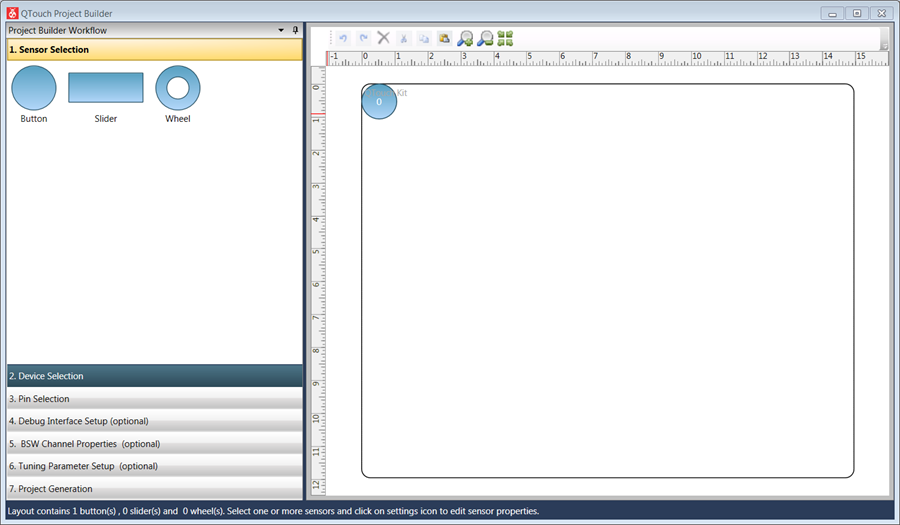
Task: Click the Cut scissors icon
Action: (x=404, y=38)
